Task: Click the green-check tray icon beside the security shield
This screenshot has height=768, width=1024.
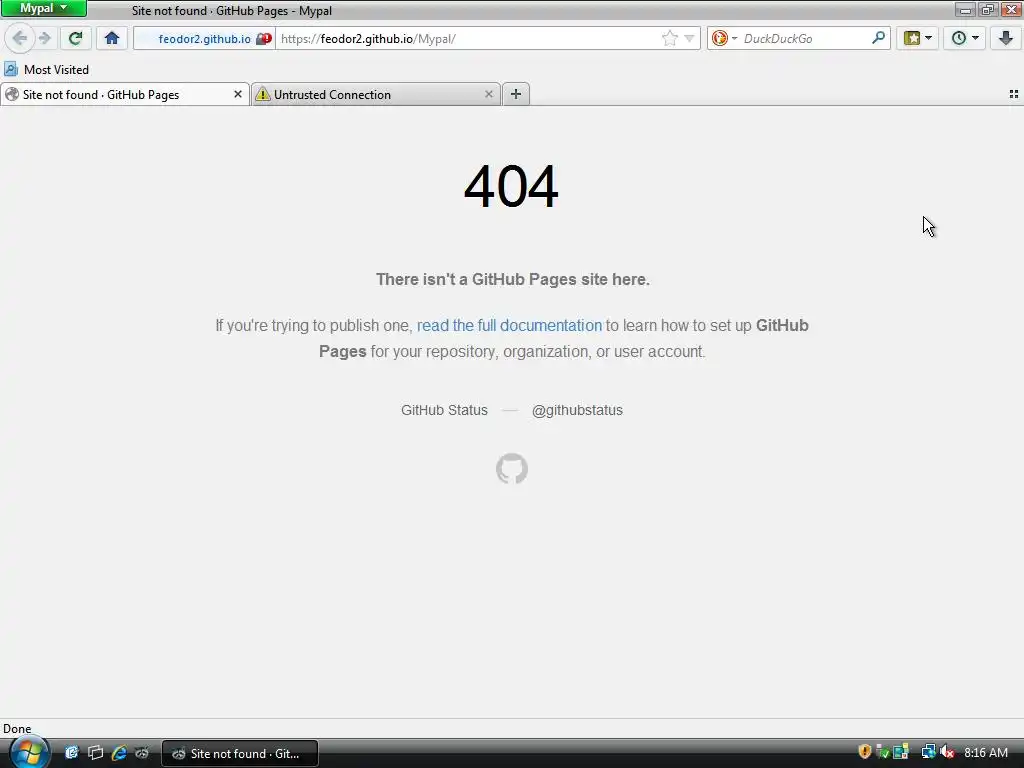Action: point(883,752)
